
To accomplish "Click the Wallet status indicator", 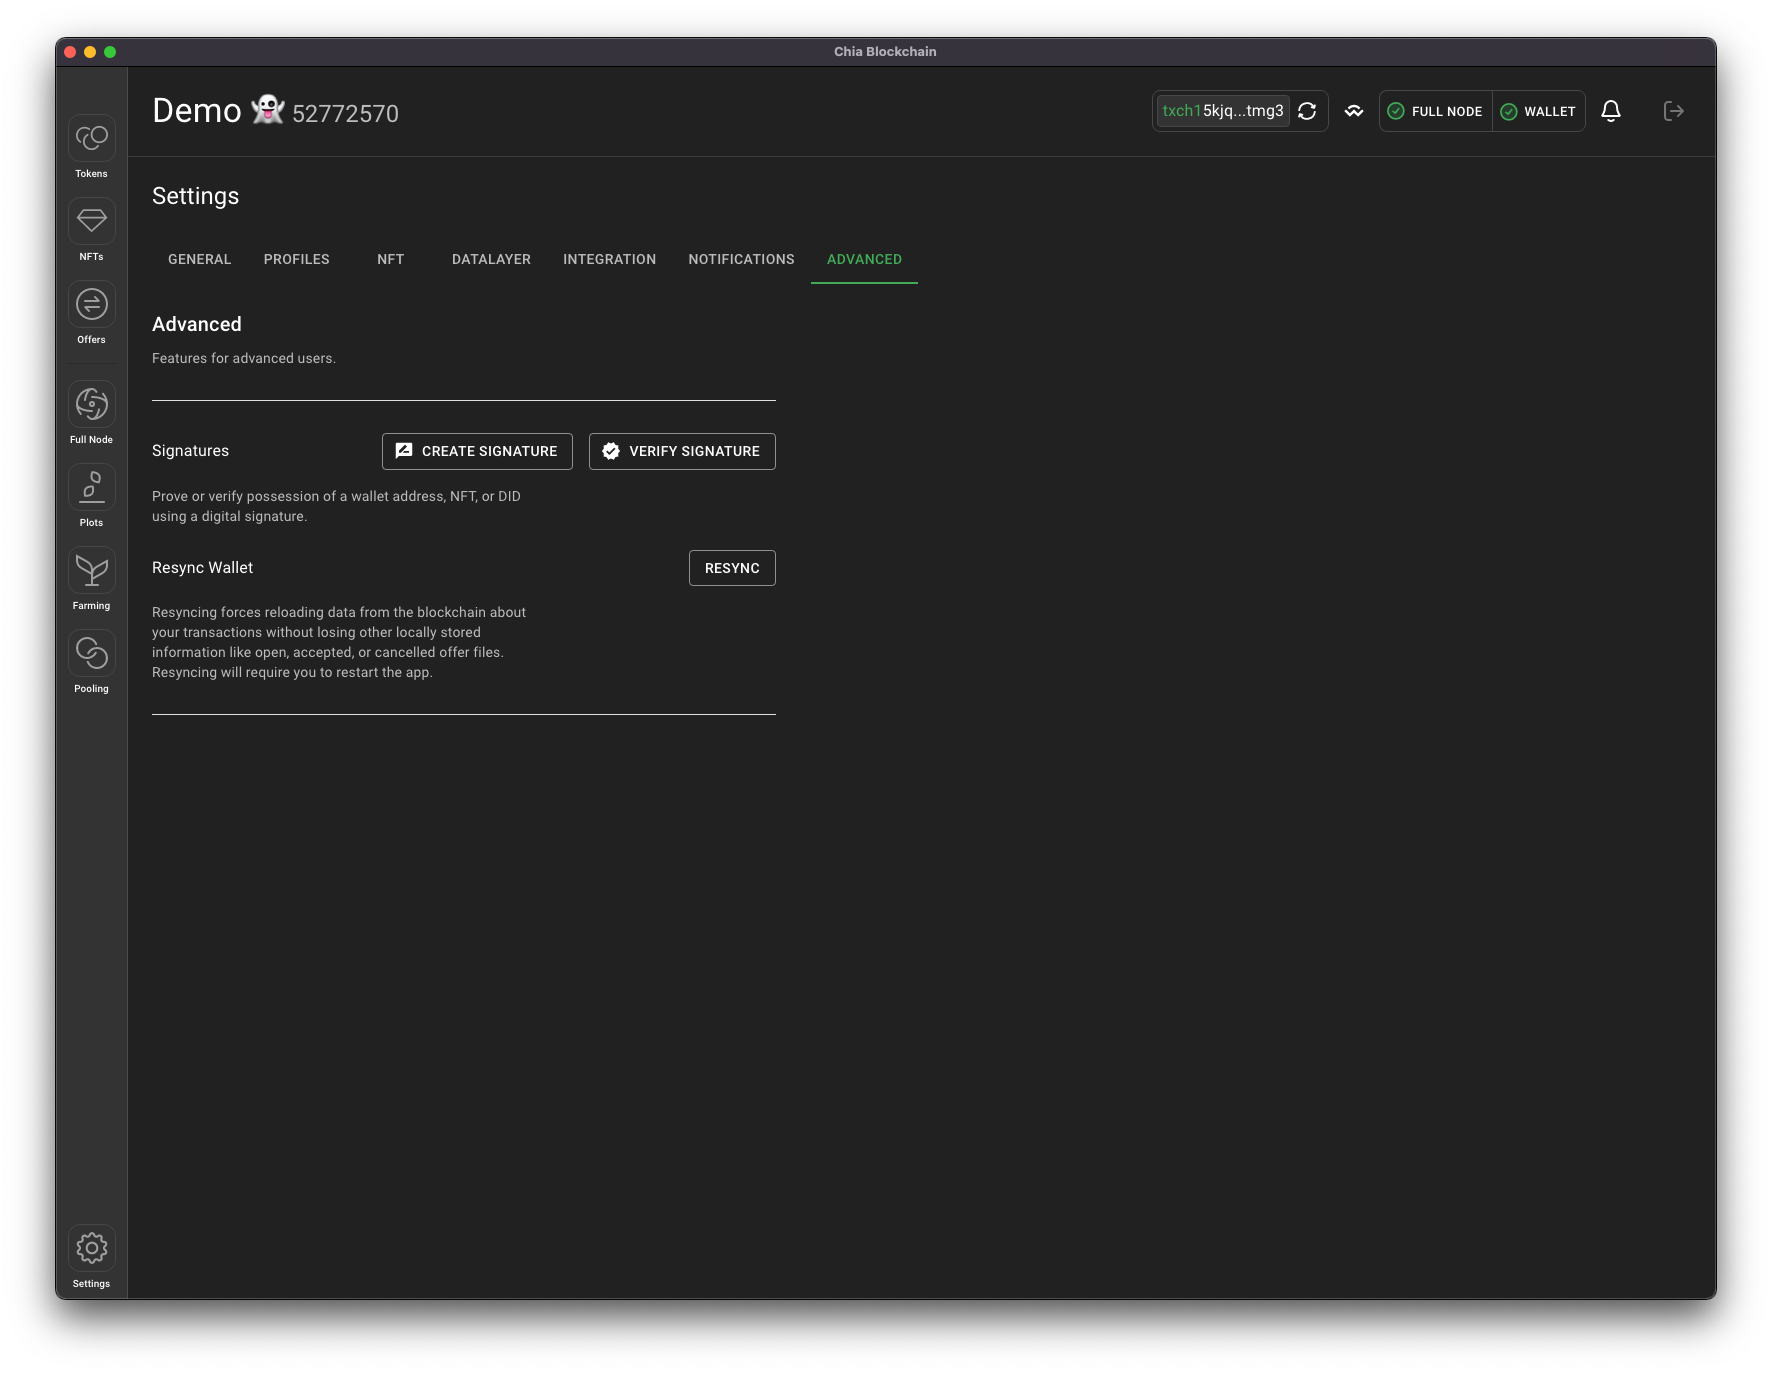I will tap(1539, 111).
